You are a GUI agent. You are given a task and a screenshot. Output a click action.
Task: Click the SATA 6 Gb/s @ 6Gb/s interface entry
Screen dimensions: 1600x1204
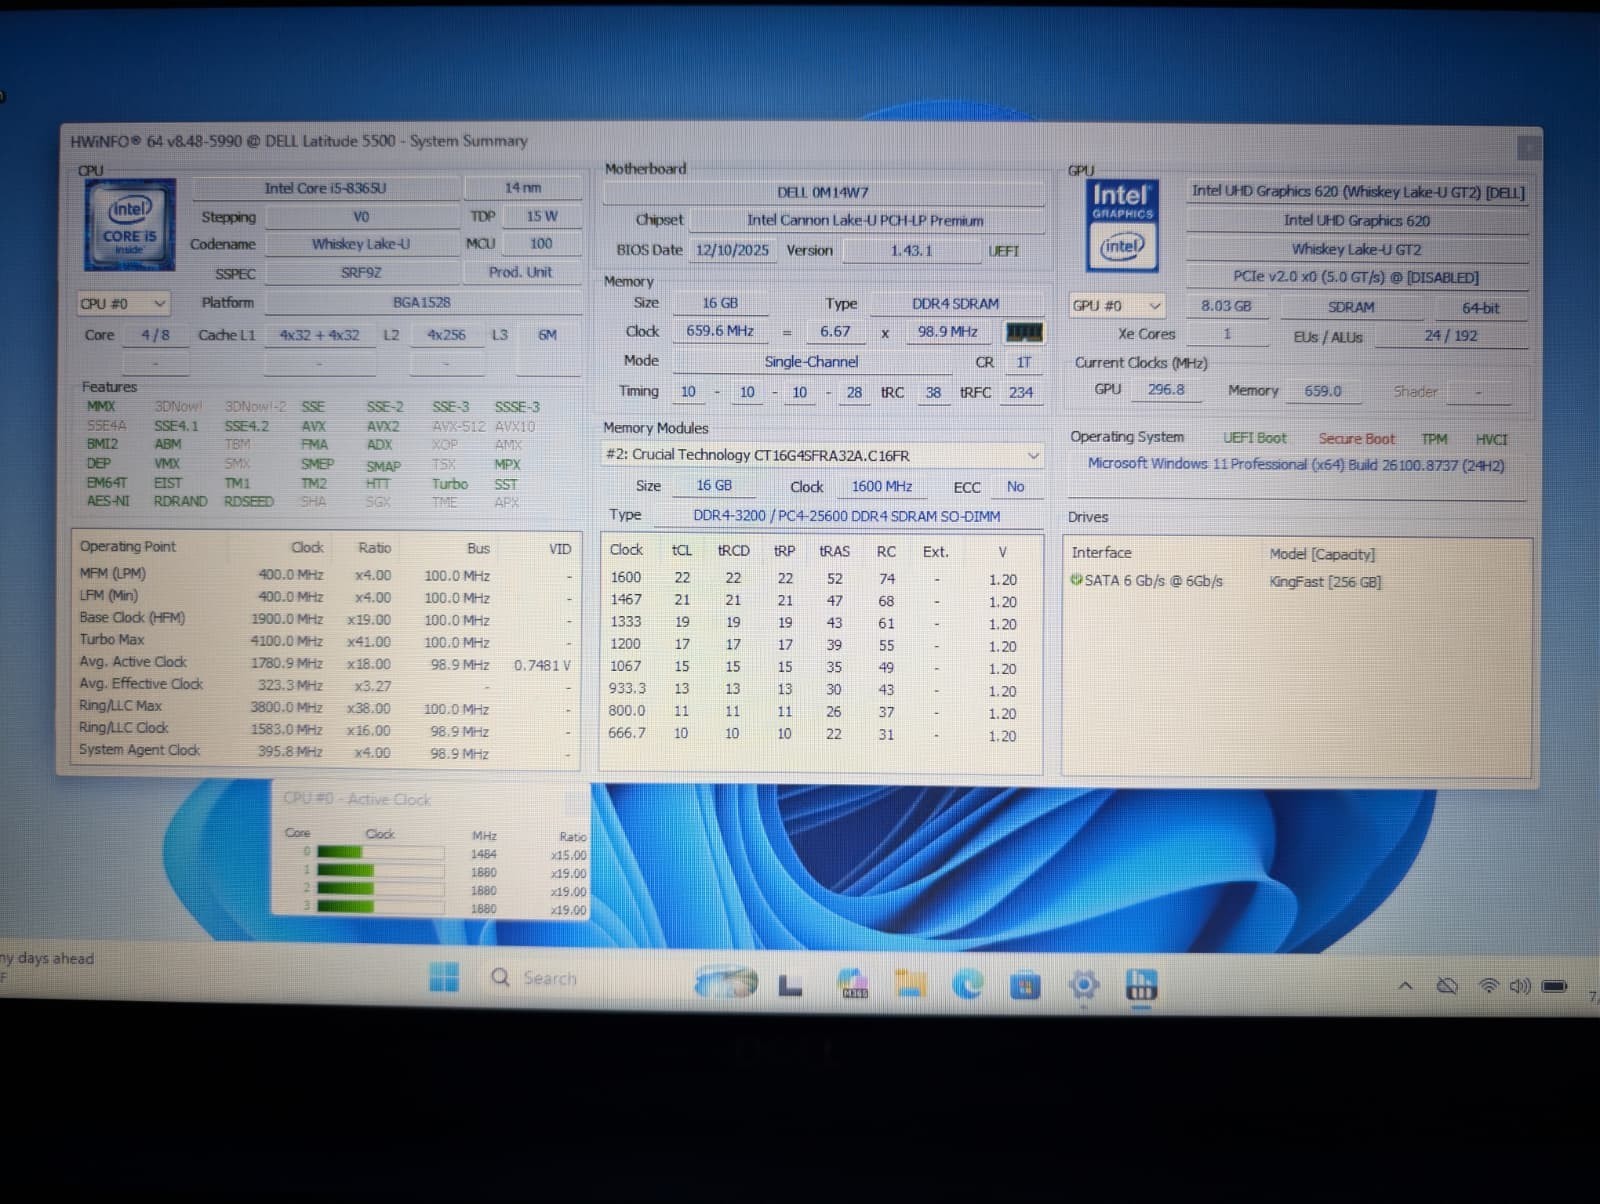click(x=1153, y=580)
